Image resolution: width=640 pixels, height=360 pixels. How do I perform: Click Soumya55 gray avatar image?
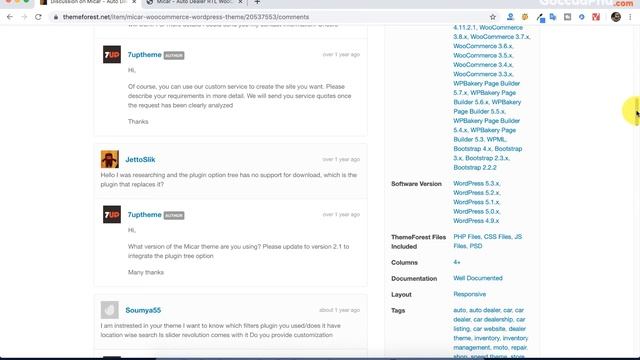110,310
